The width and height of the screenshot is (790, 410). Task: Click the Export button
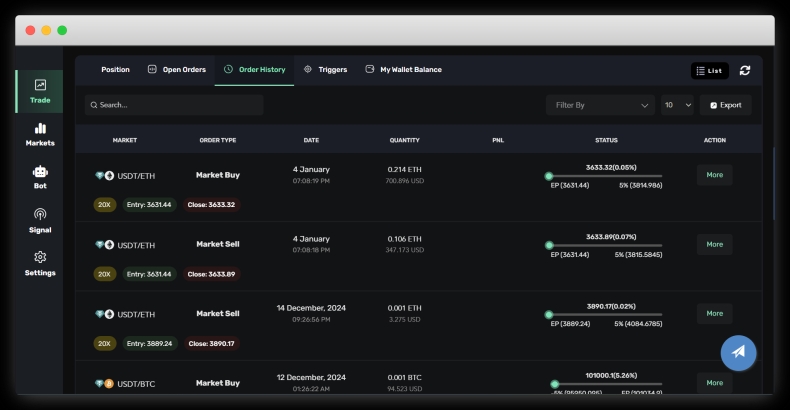tap(725, 105)
